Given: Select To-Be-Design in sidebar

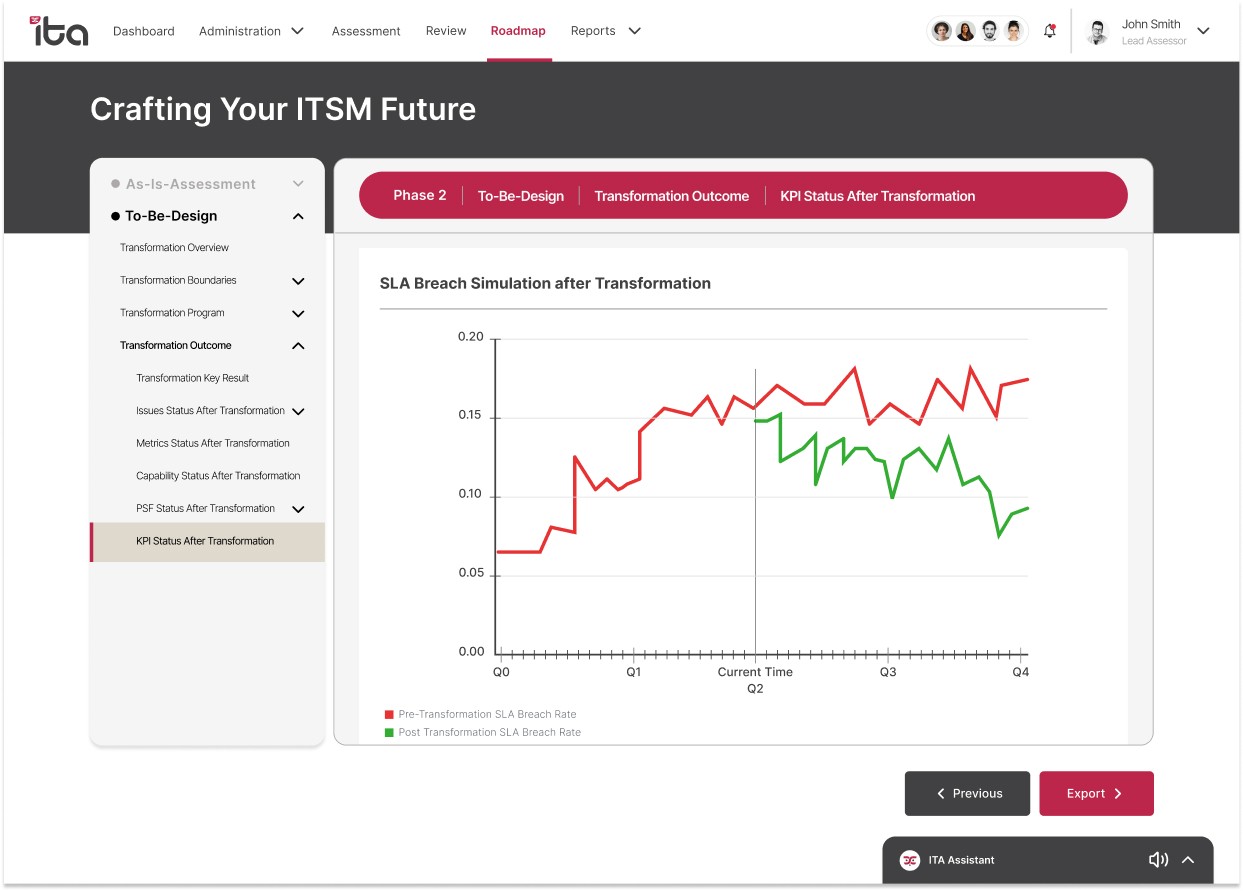Looking at the screenshot, I should (x=171, y=216).
